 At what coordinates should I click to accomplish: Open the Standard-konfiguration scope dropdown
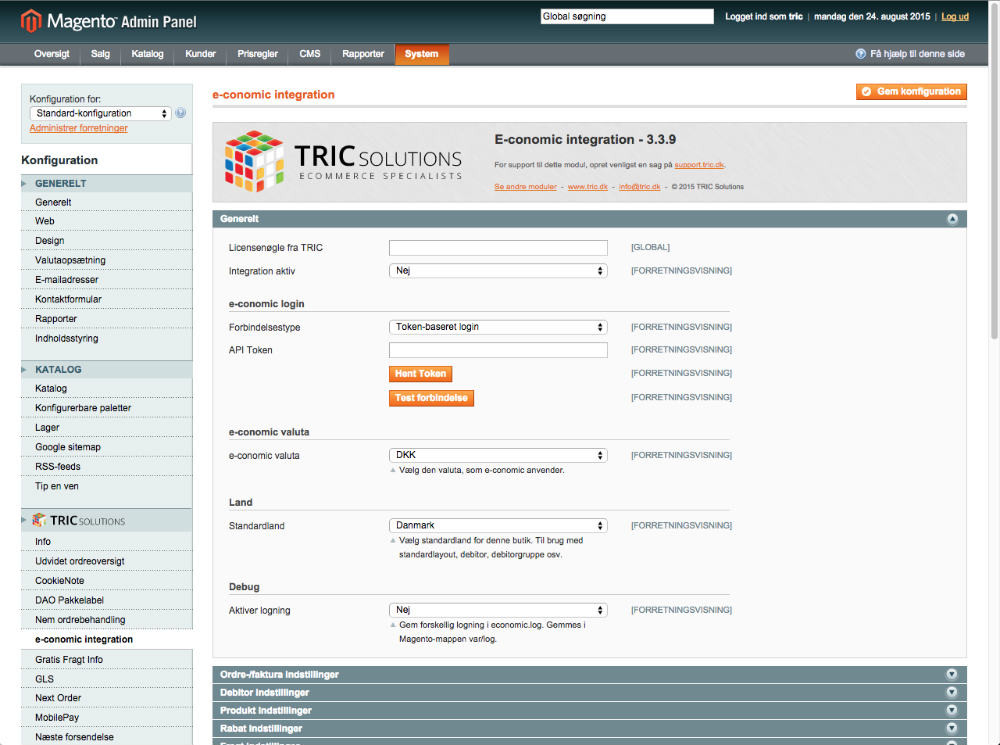100,113
